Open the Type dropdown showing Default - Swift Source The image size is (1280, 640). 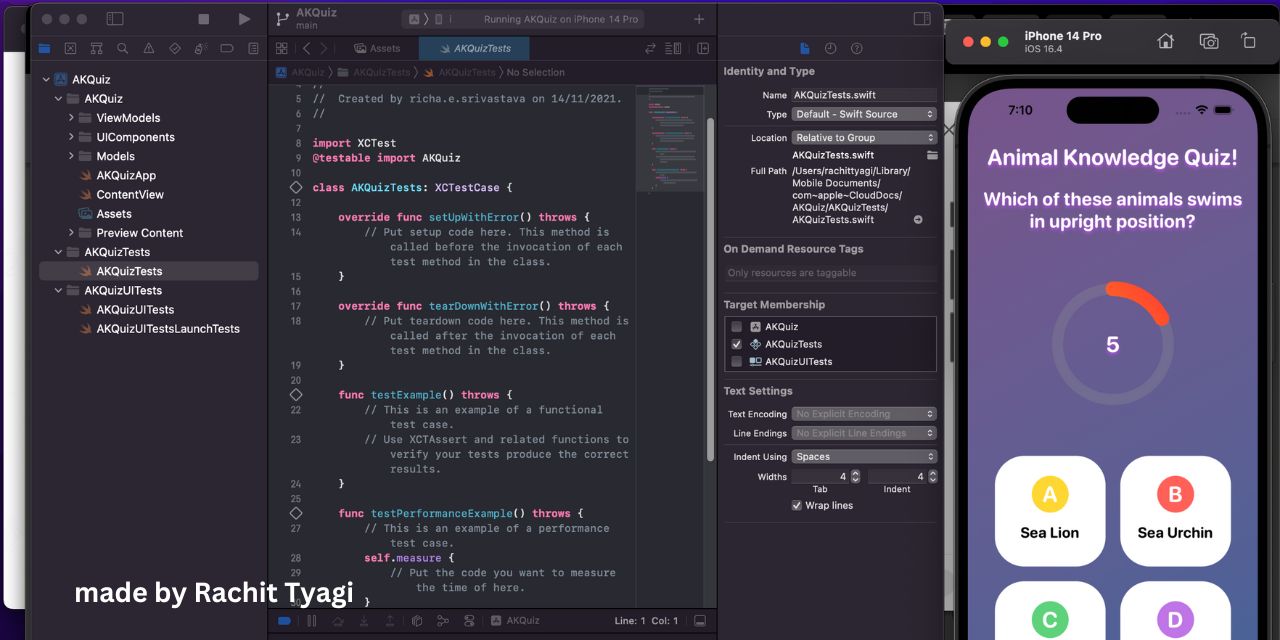[x=864, y=113]
